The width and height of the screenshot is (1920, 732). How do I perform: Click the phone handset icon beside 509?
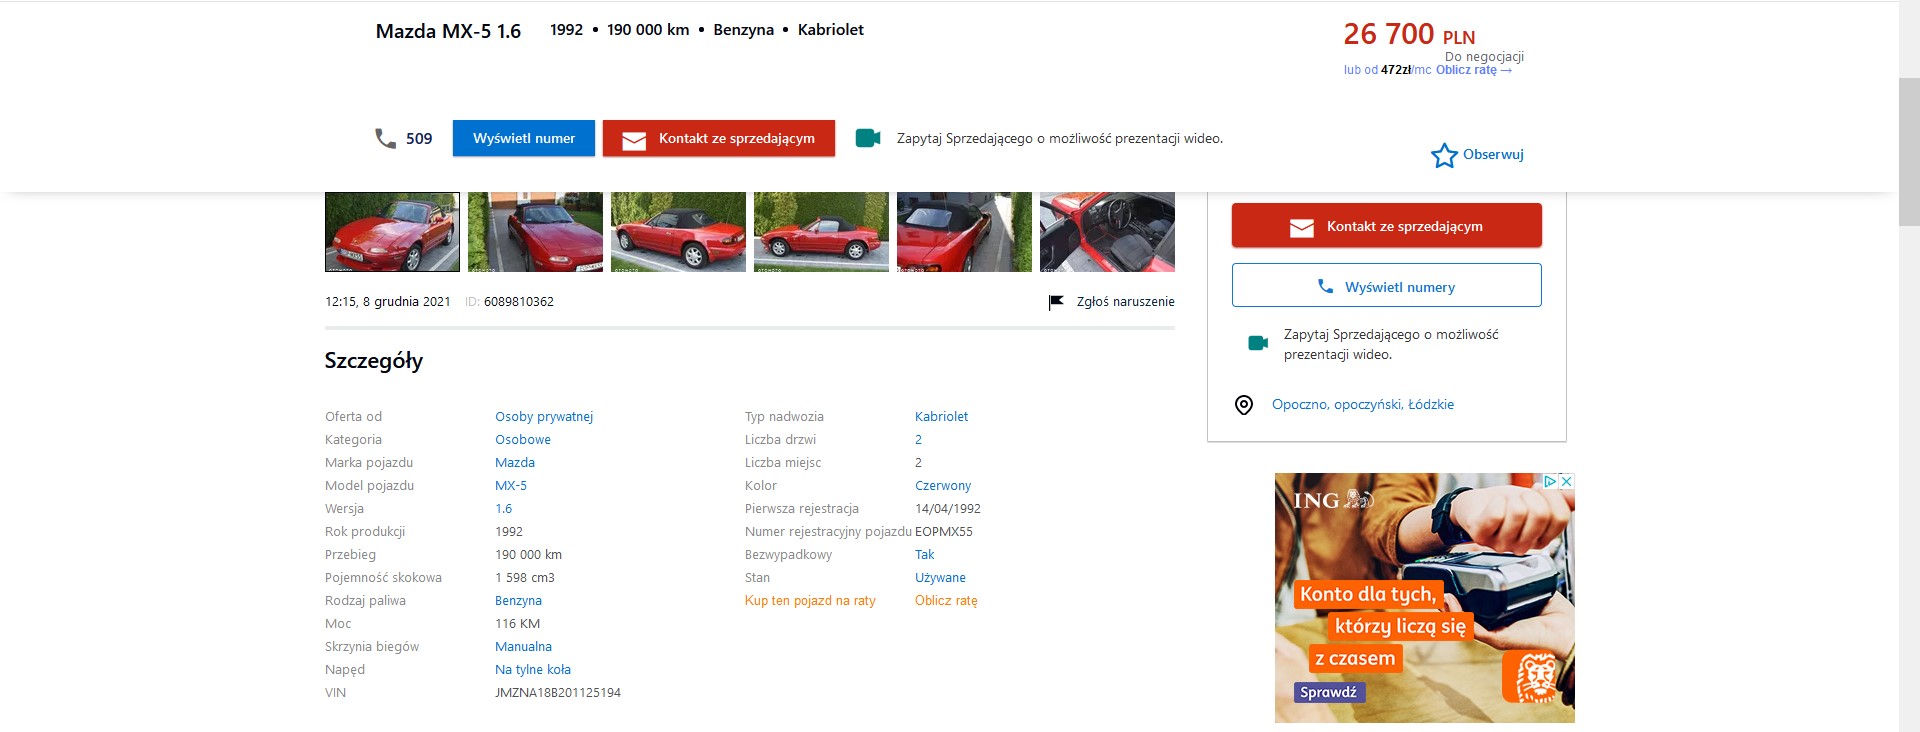click(386, 138)
